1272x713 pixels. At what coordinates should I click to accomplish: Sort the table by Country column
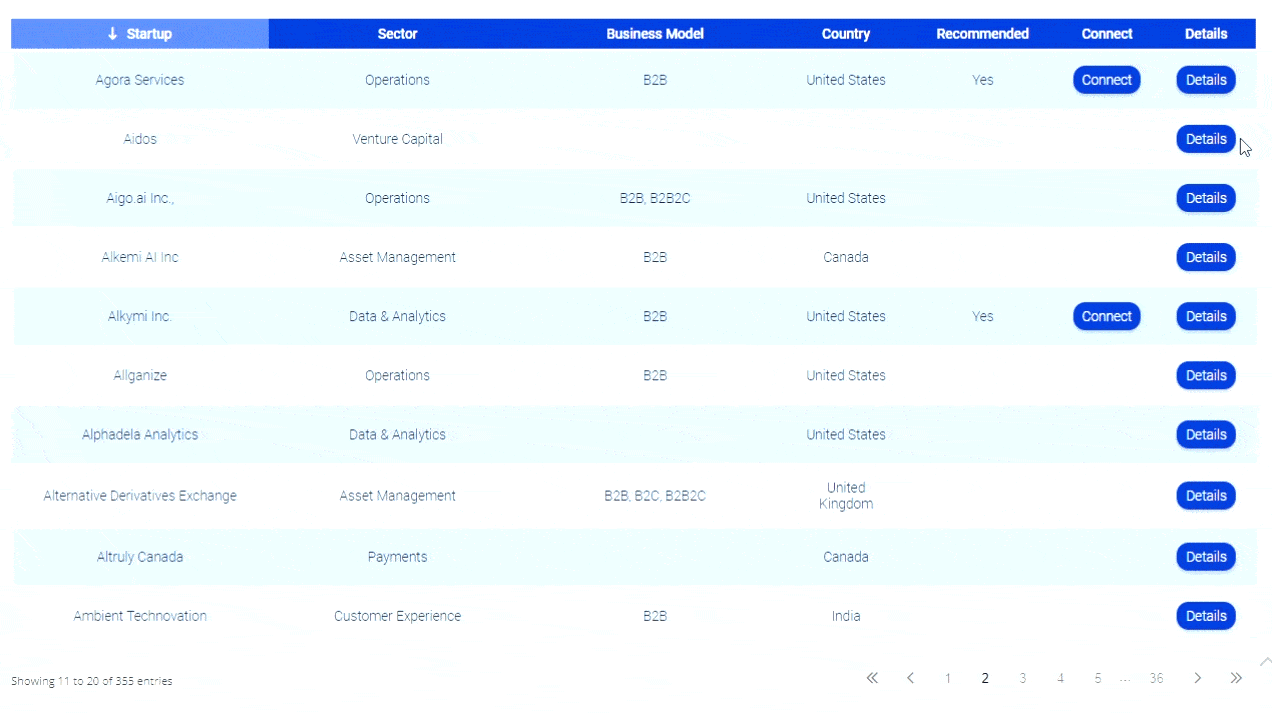[x=845, y=33]
